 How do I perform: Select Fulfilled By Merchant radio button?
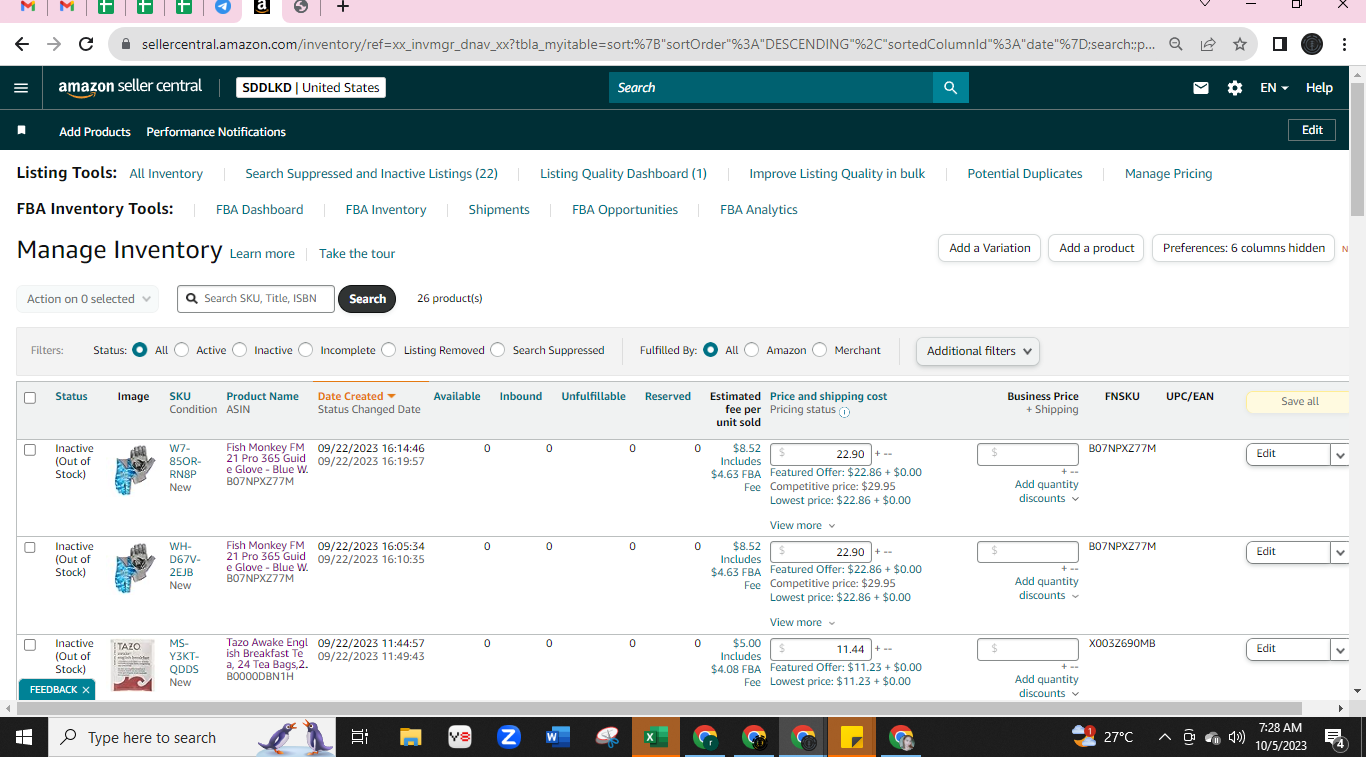point(820,350)
